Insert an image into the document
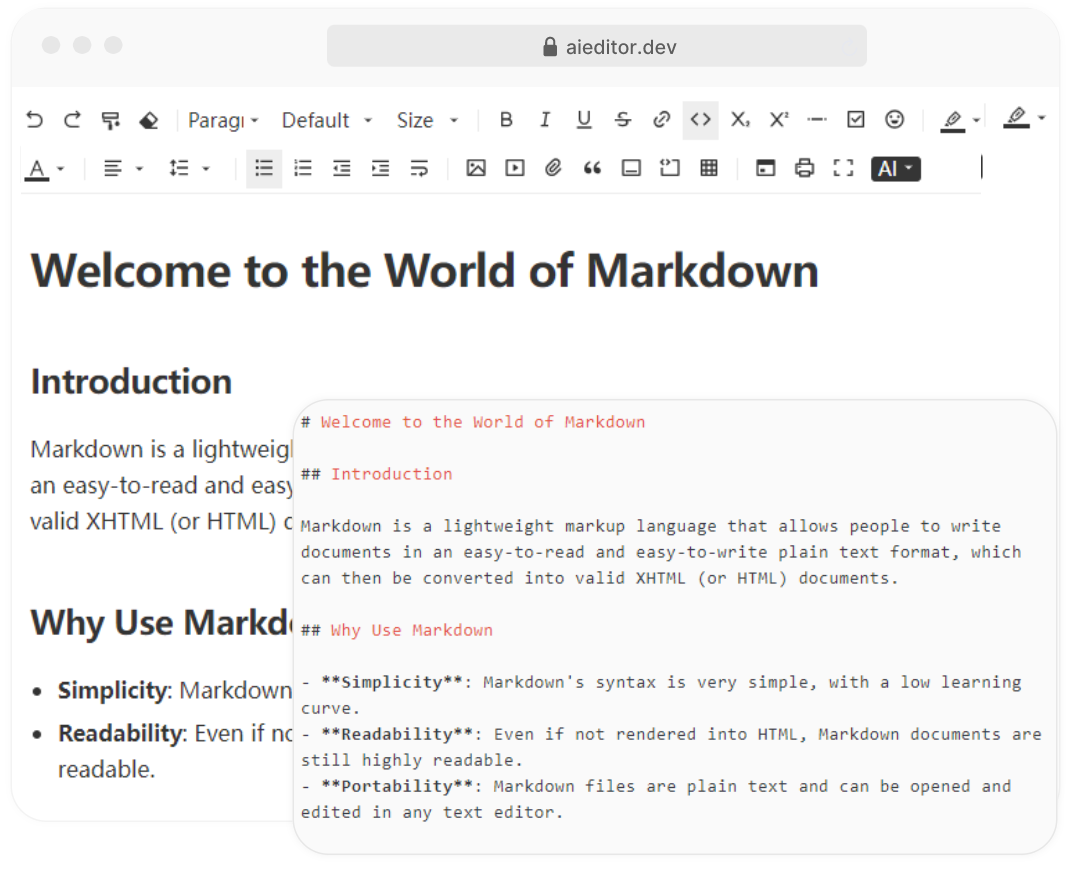Image resolution: width=1077 pixels, height=870 pixels. click(472, 168)
